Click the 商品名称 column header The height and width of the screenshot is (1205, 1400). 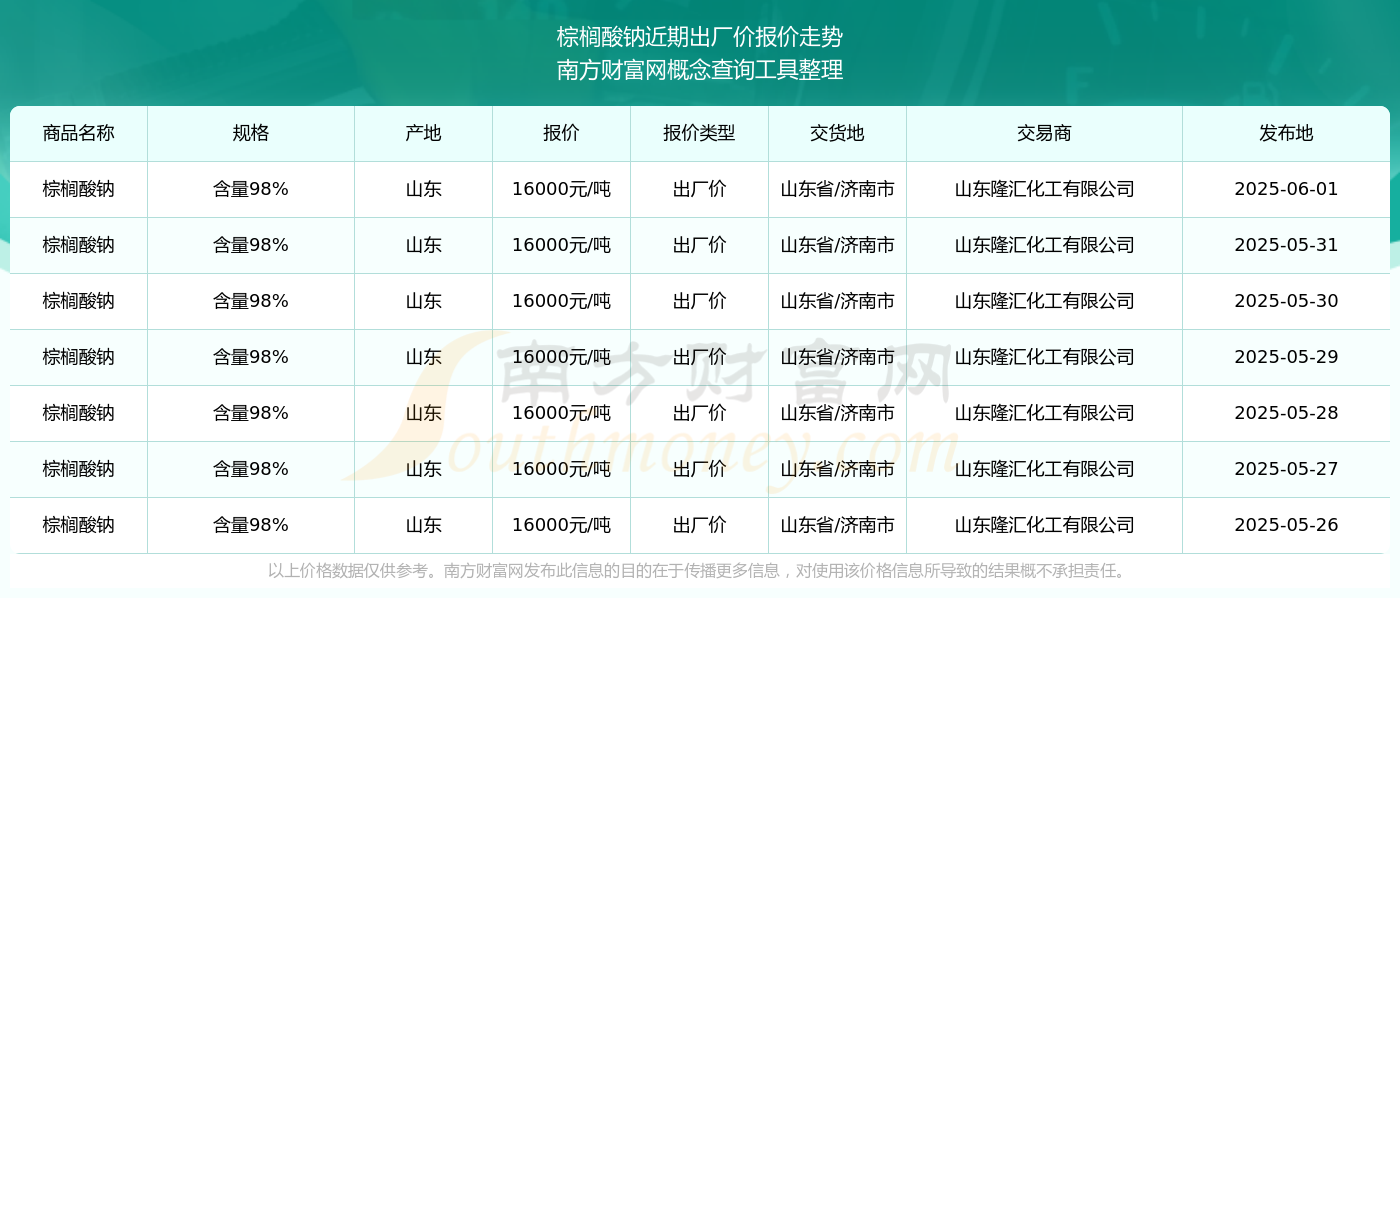[79, 133]
